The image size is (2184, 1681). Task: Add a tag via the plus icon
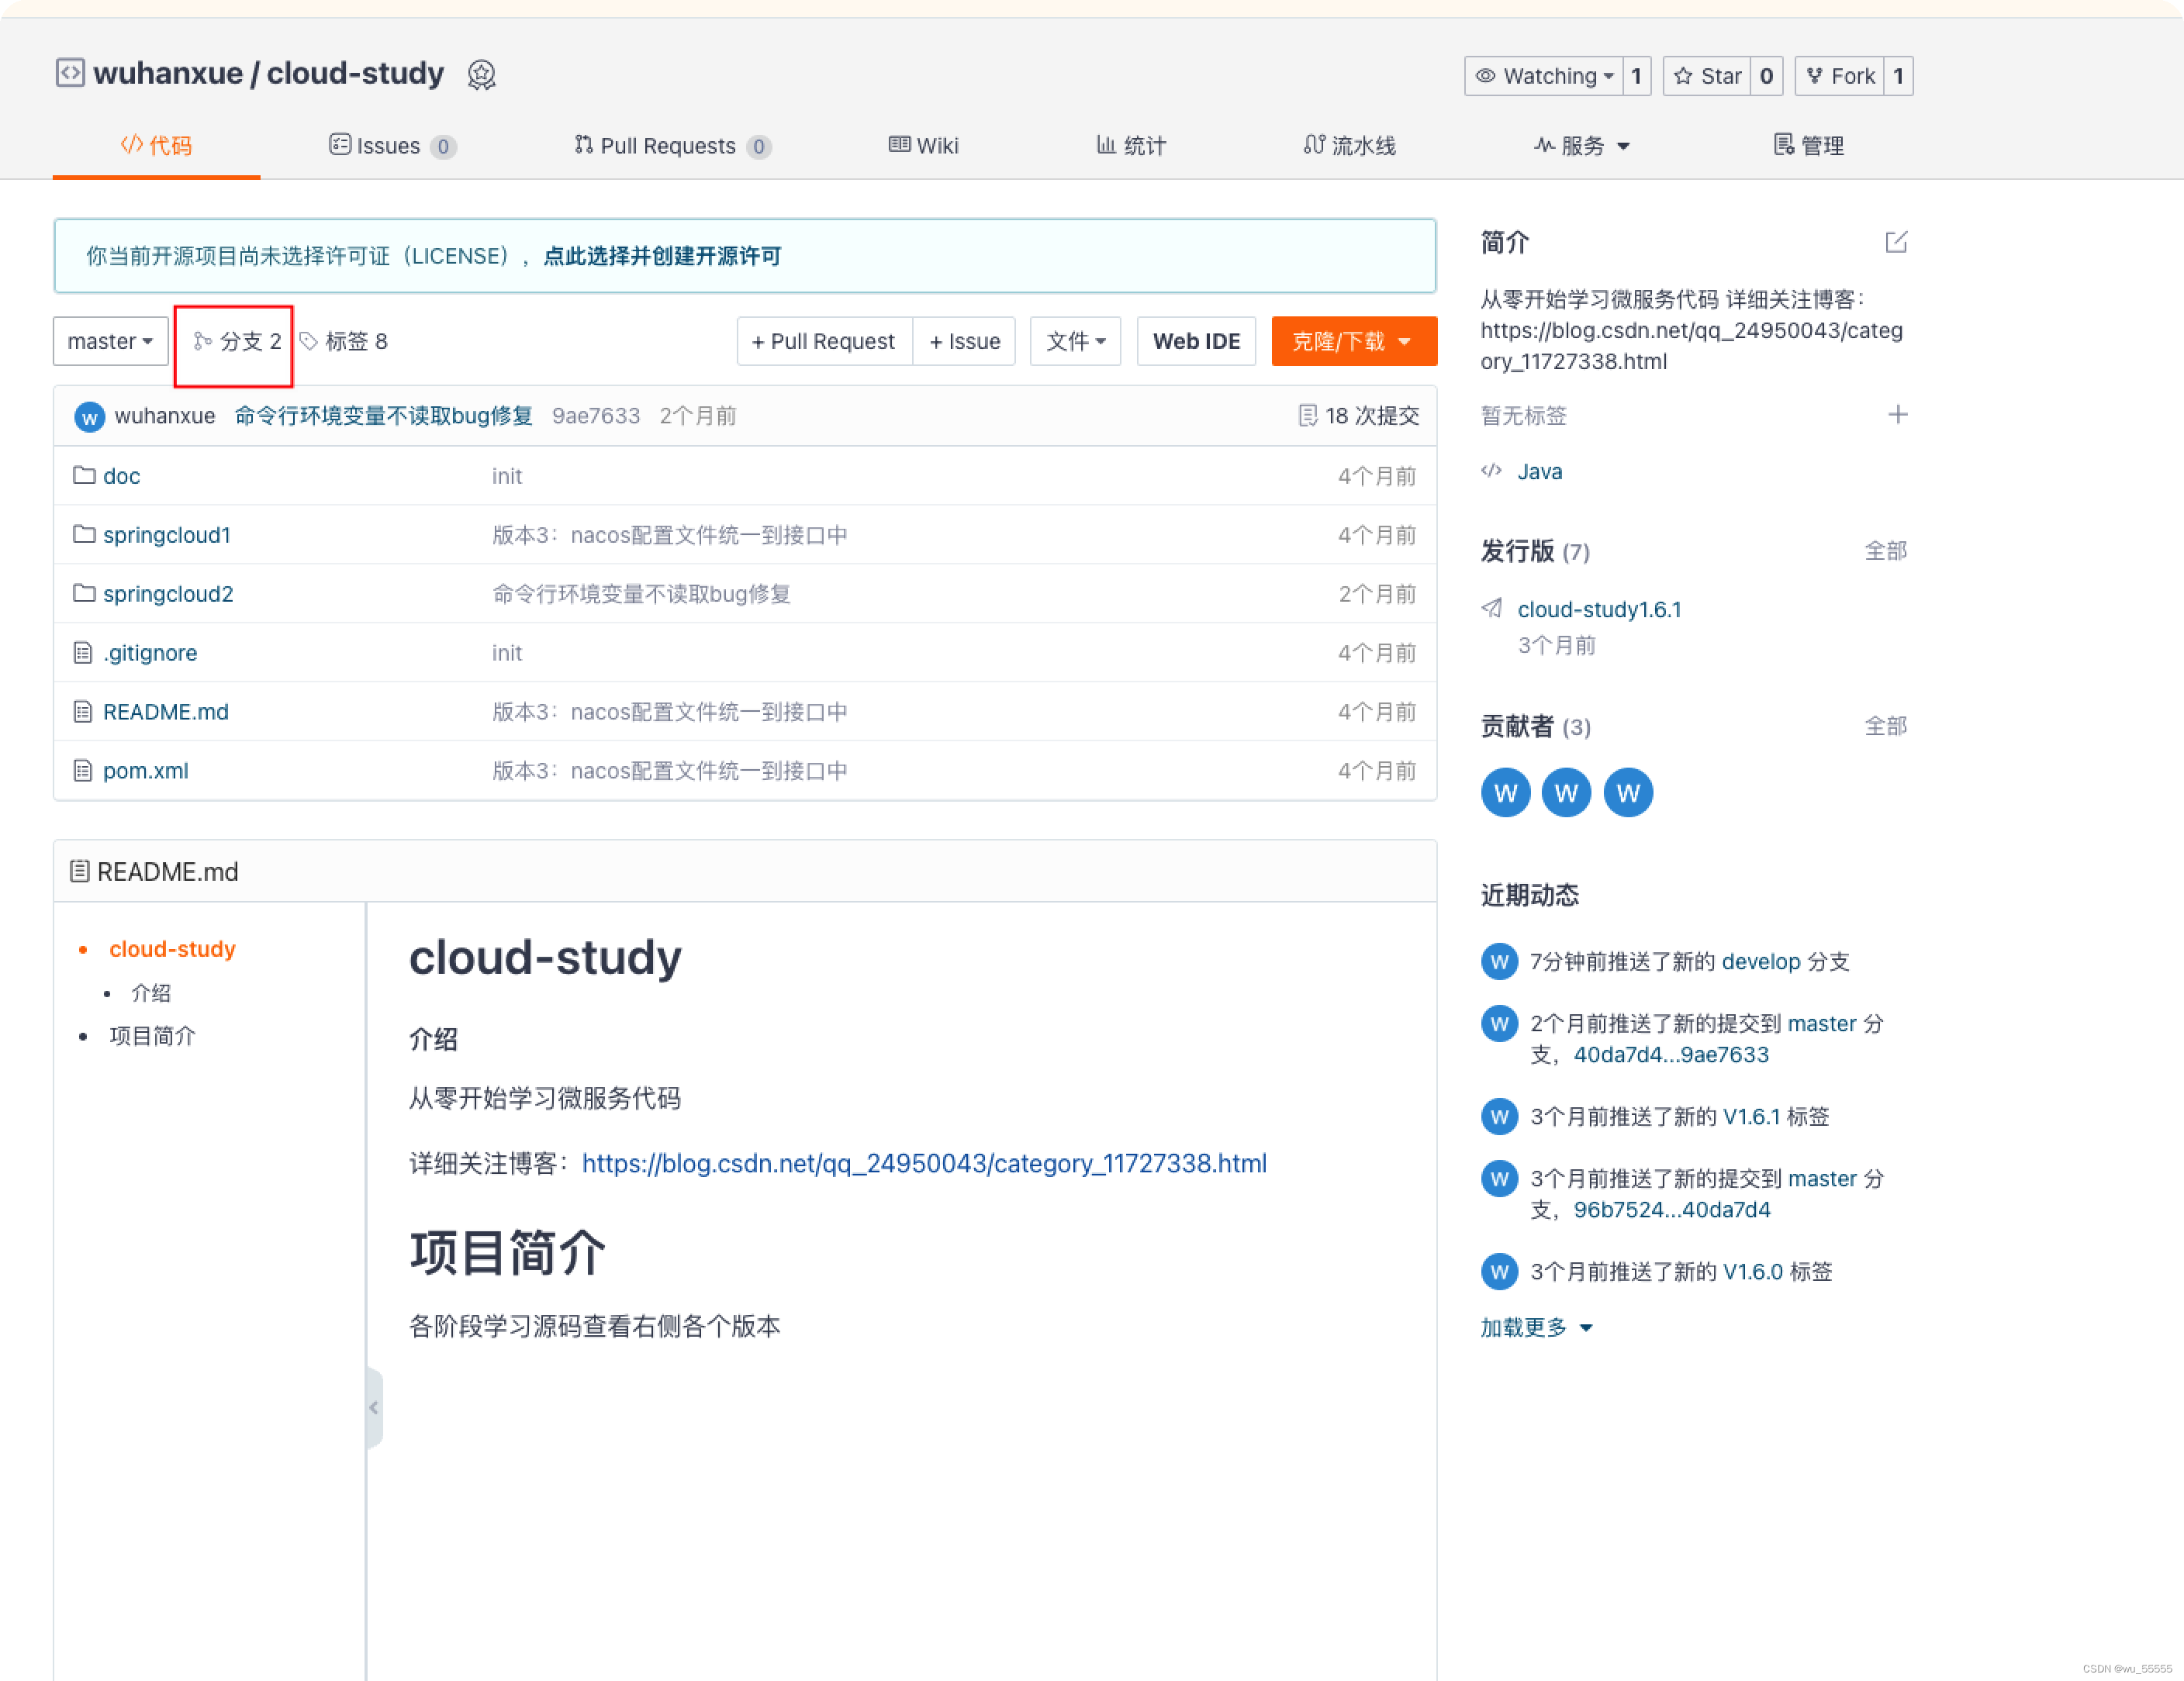coord(1899,414)
